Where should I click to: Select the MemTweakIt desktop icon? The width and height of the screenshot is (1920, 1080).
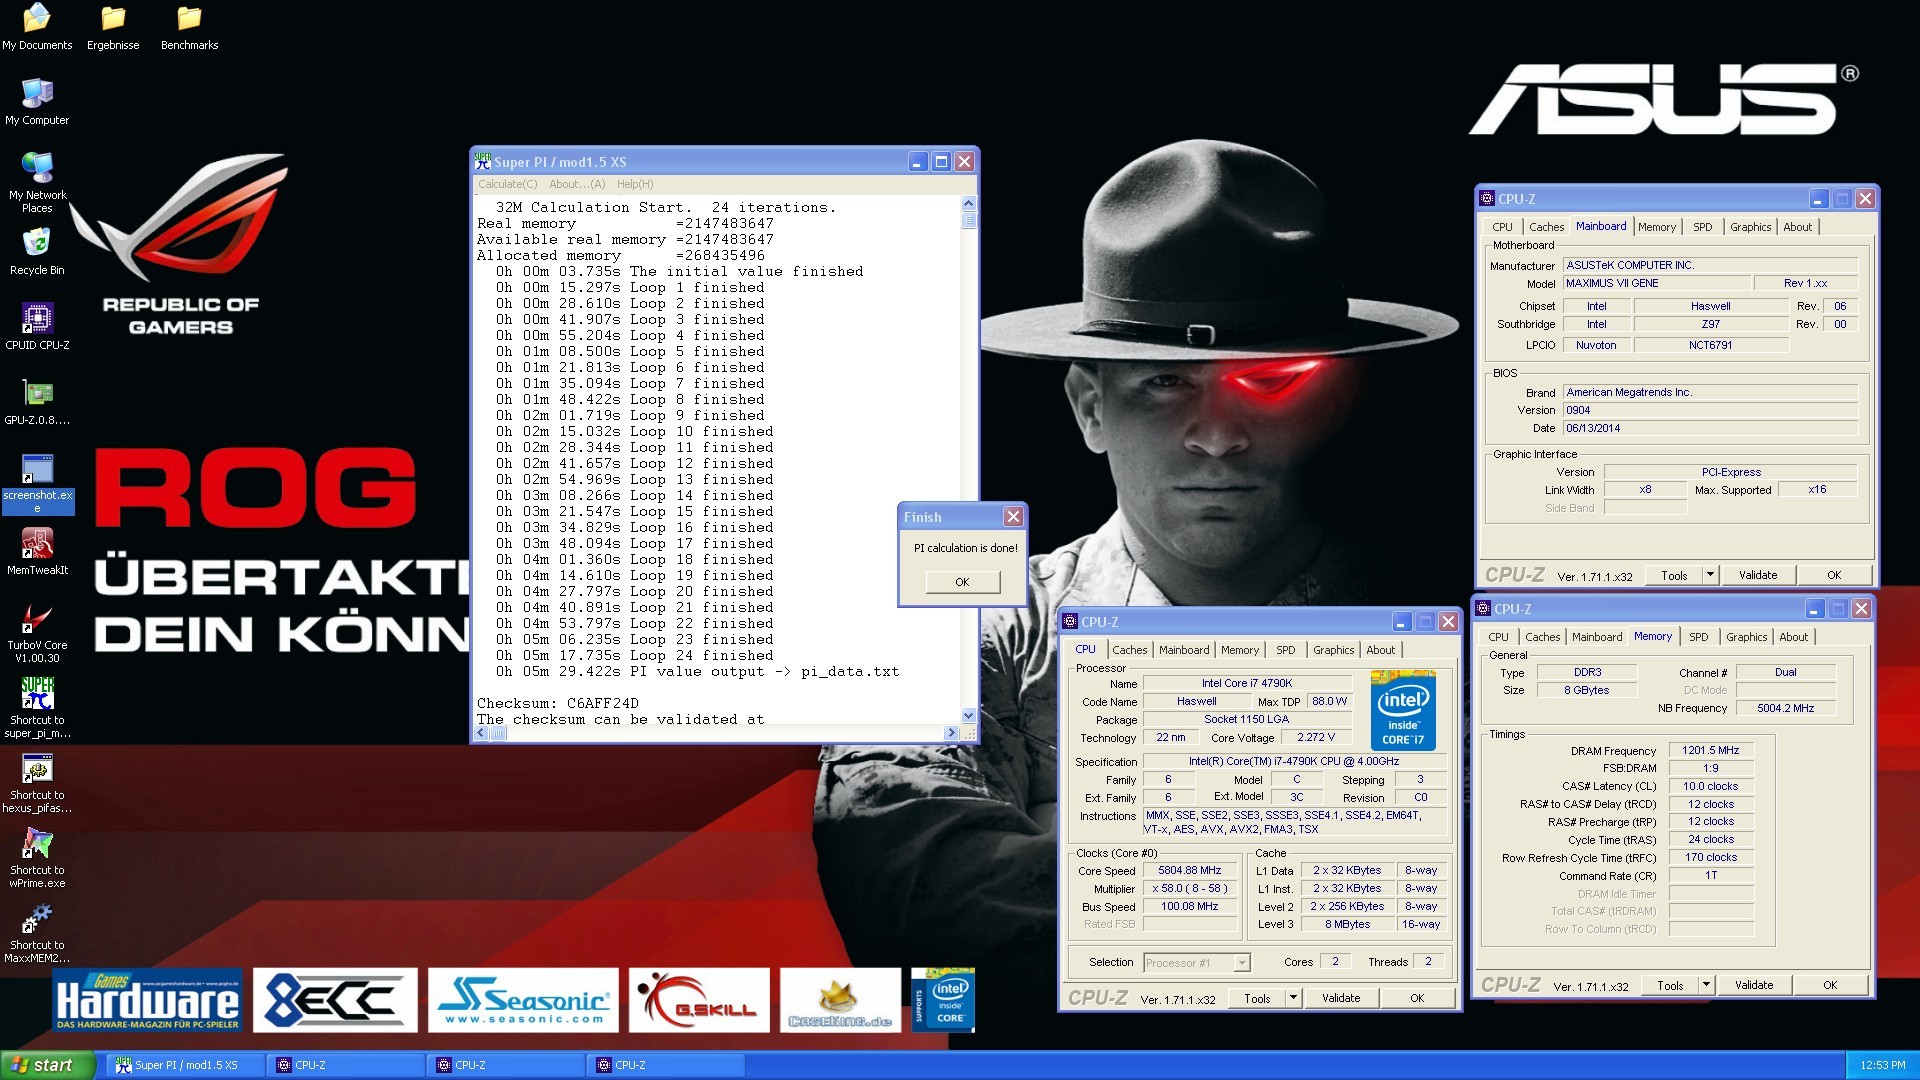(x=37, y=552)
